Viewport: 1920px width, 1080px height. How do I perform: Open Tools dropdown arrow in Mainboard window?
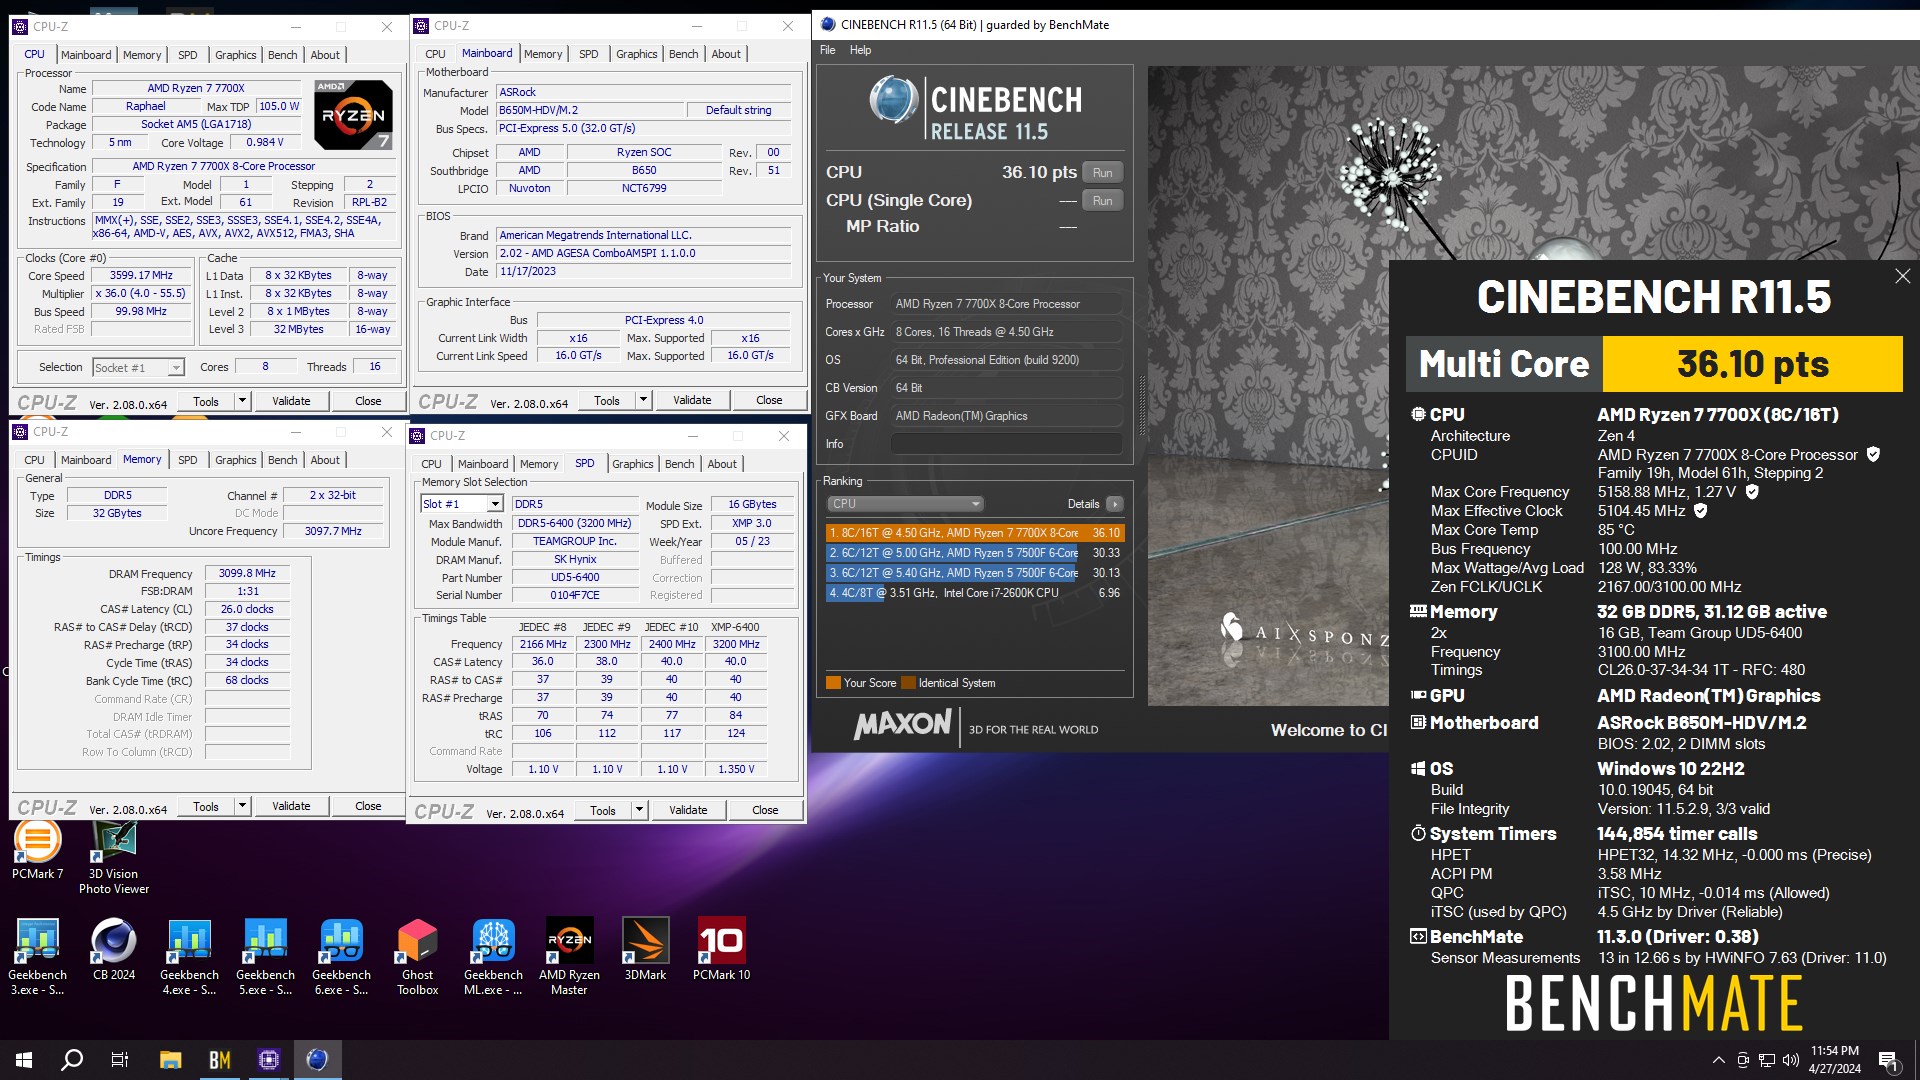[643, 400]
